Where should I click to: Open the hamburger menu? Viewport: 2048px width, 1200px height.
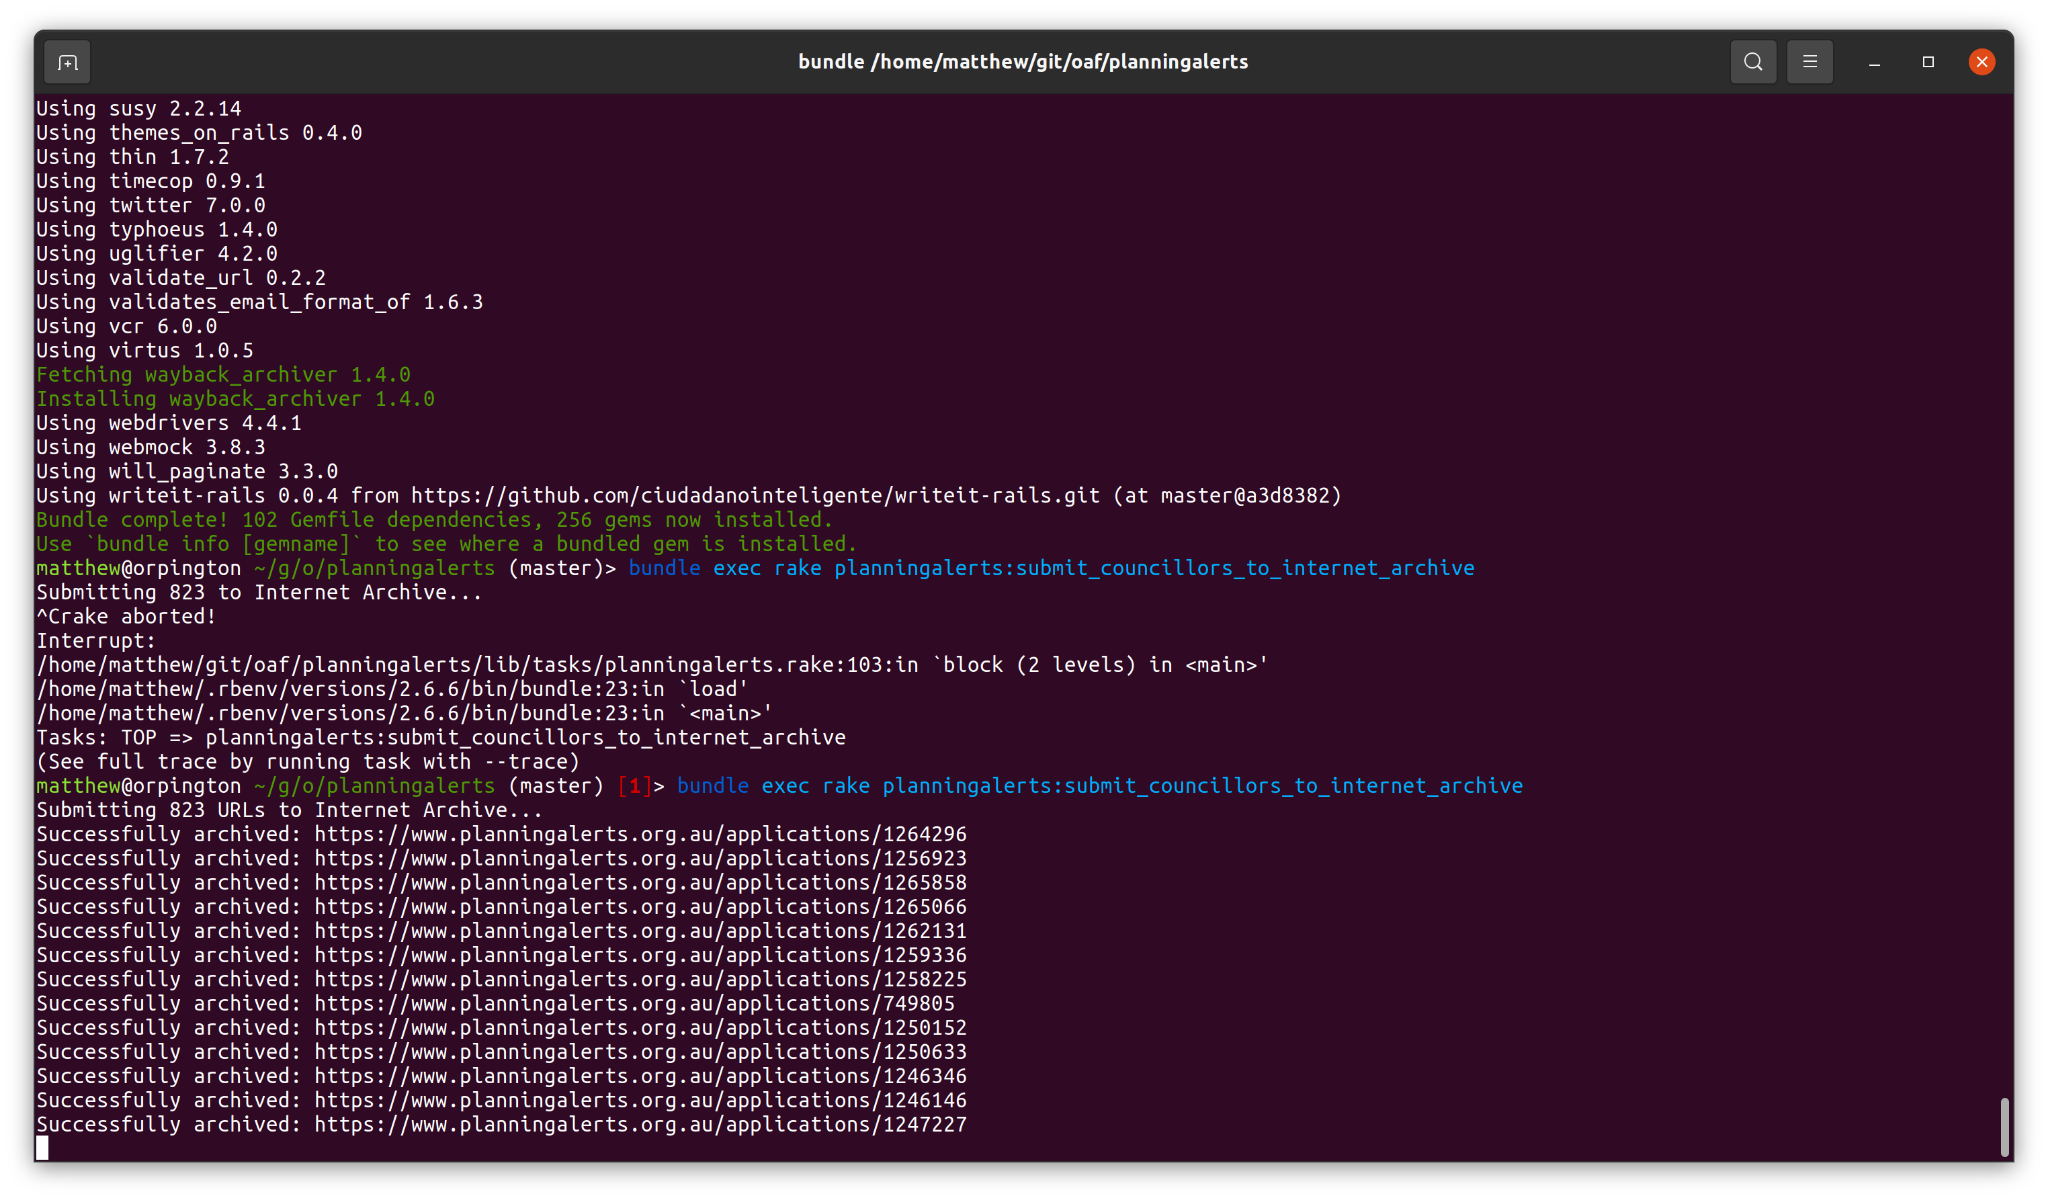point(1809,62)
